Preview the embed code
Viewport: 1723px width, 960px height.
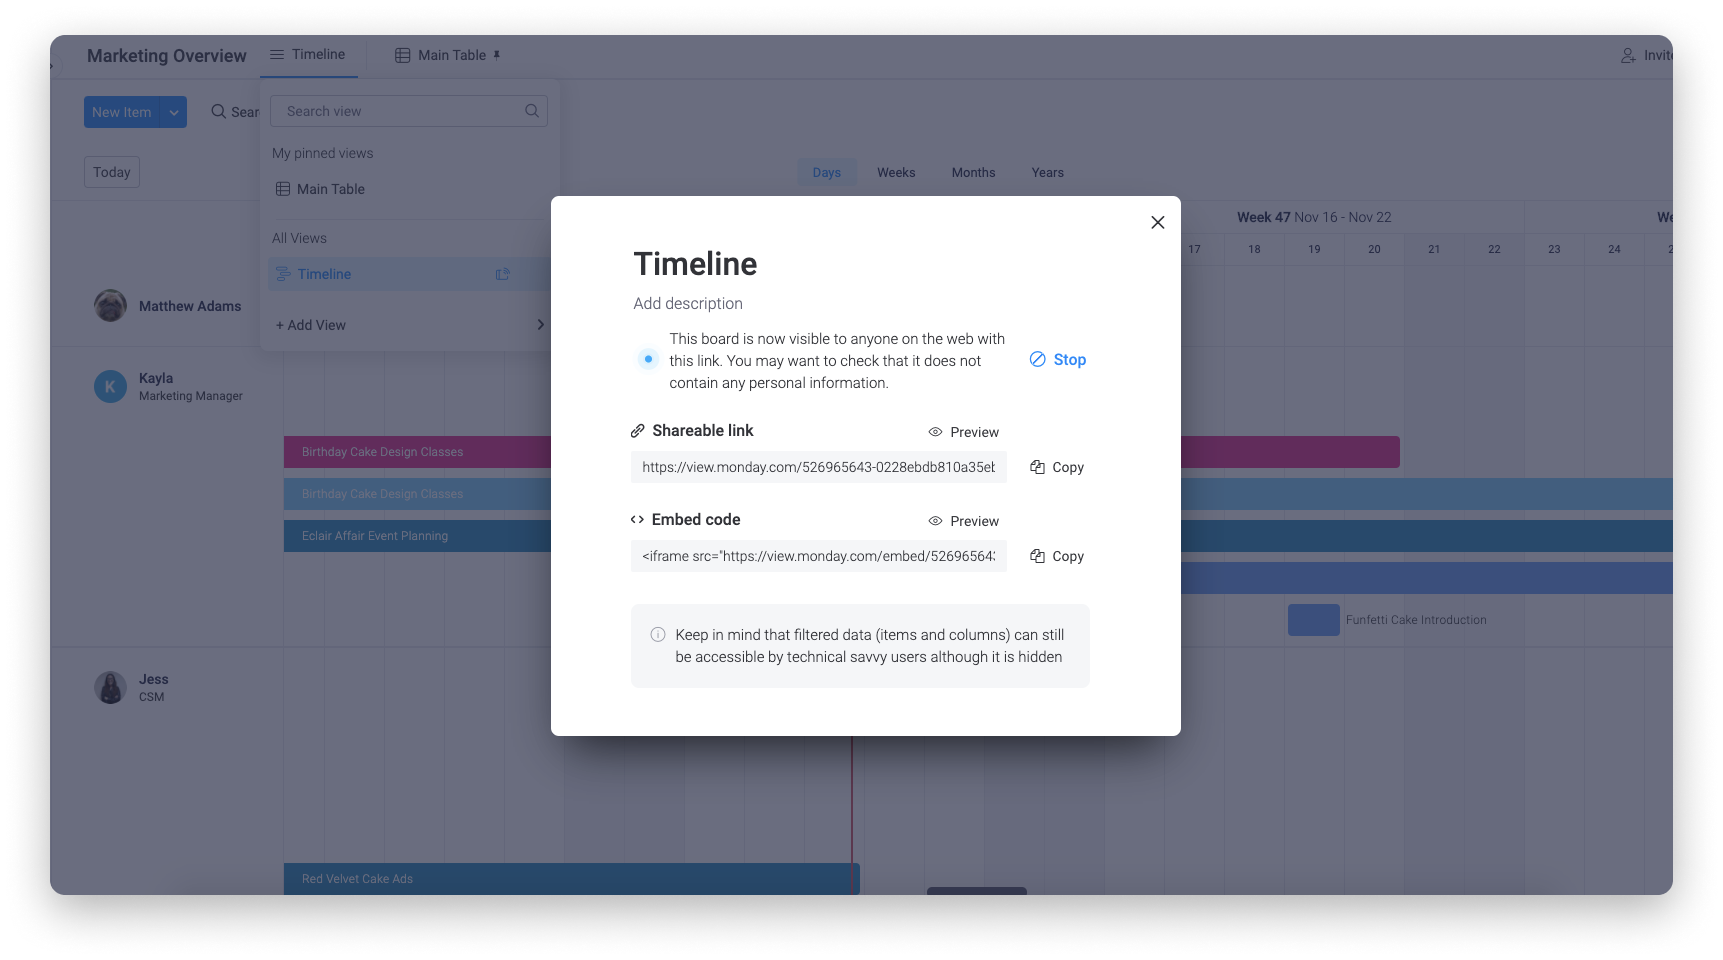coord(964,521)
